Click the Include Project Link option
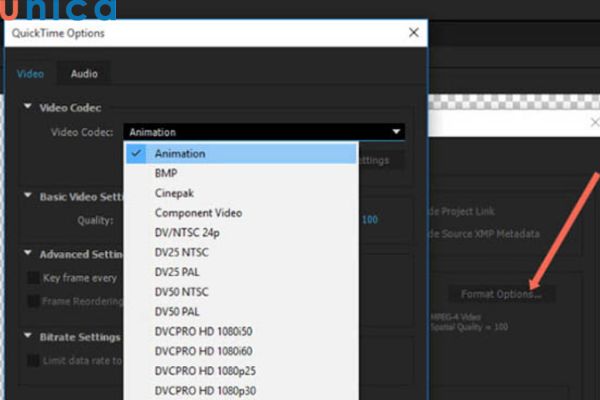Viewport: 600px width, 400px height. (x=461, y=211)
